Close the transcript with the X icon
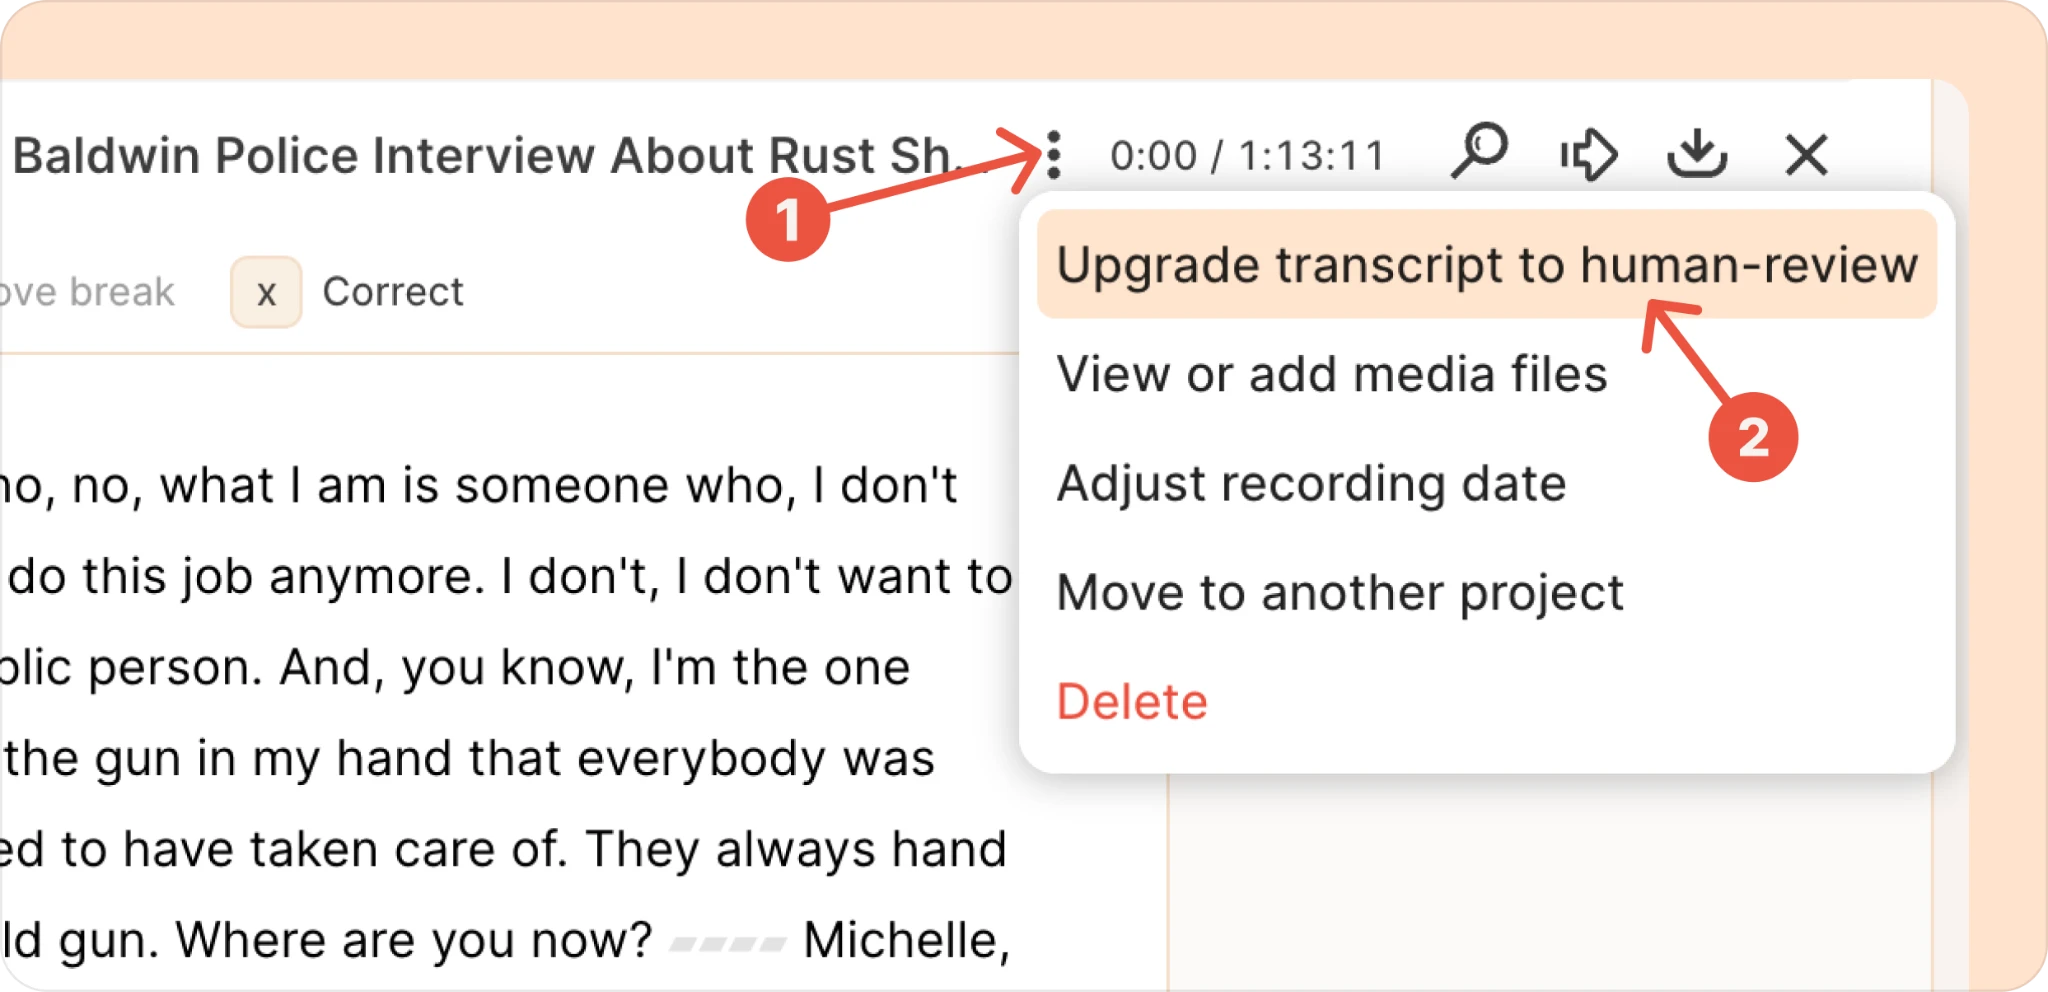The height and width of the screenshot is (992, 2048). (x=1806, y=155)
